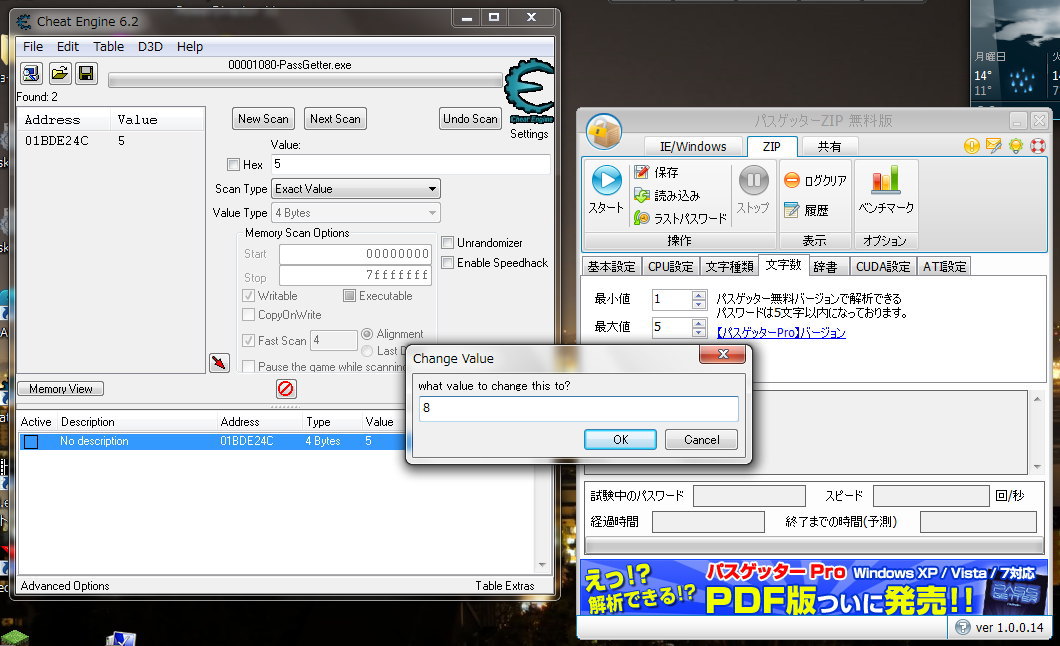The width and height of the screenshot is (1060, 646).
Task: Click the スタート play icon in PassGetter
Action: tap(606, 180)
